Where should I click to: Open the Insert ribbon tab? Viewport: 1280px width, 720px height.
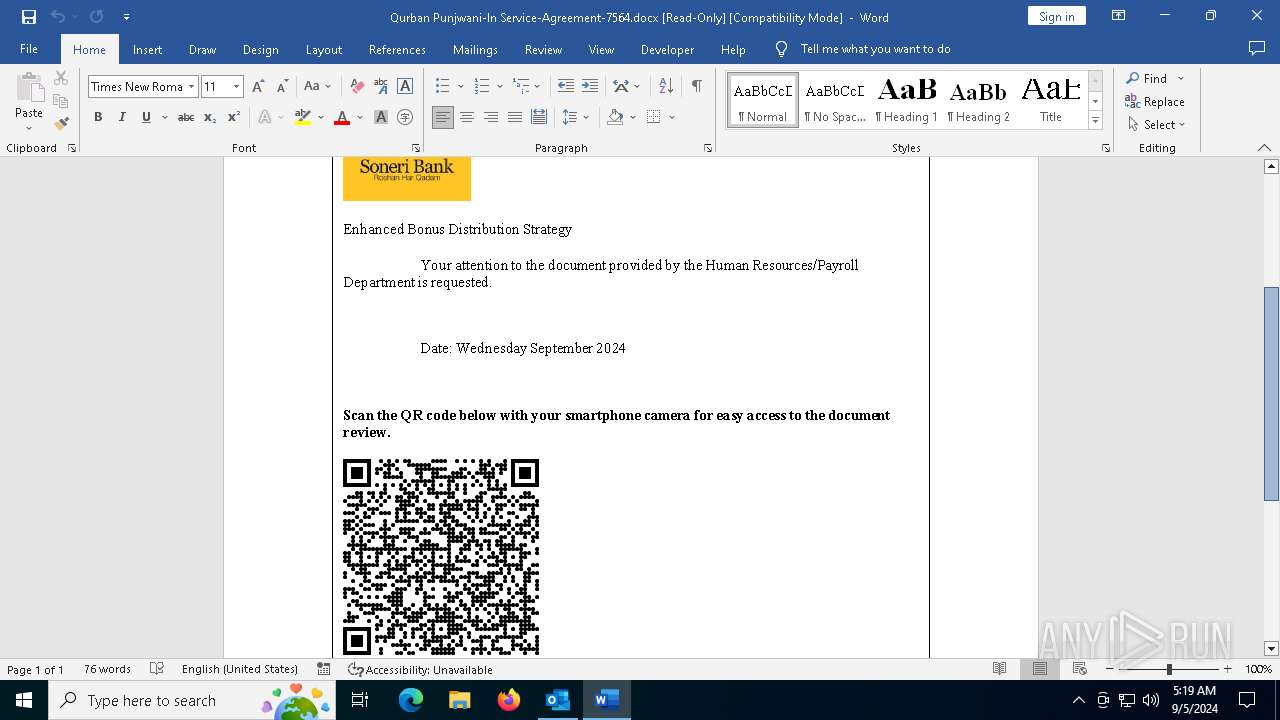(x=147, y=49)
